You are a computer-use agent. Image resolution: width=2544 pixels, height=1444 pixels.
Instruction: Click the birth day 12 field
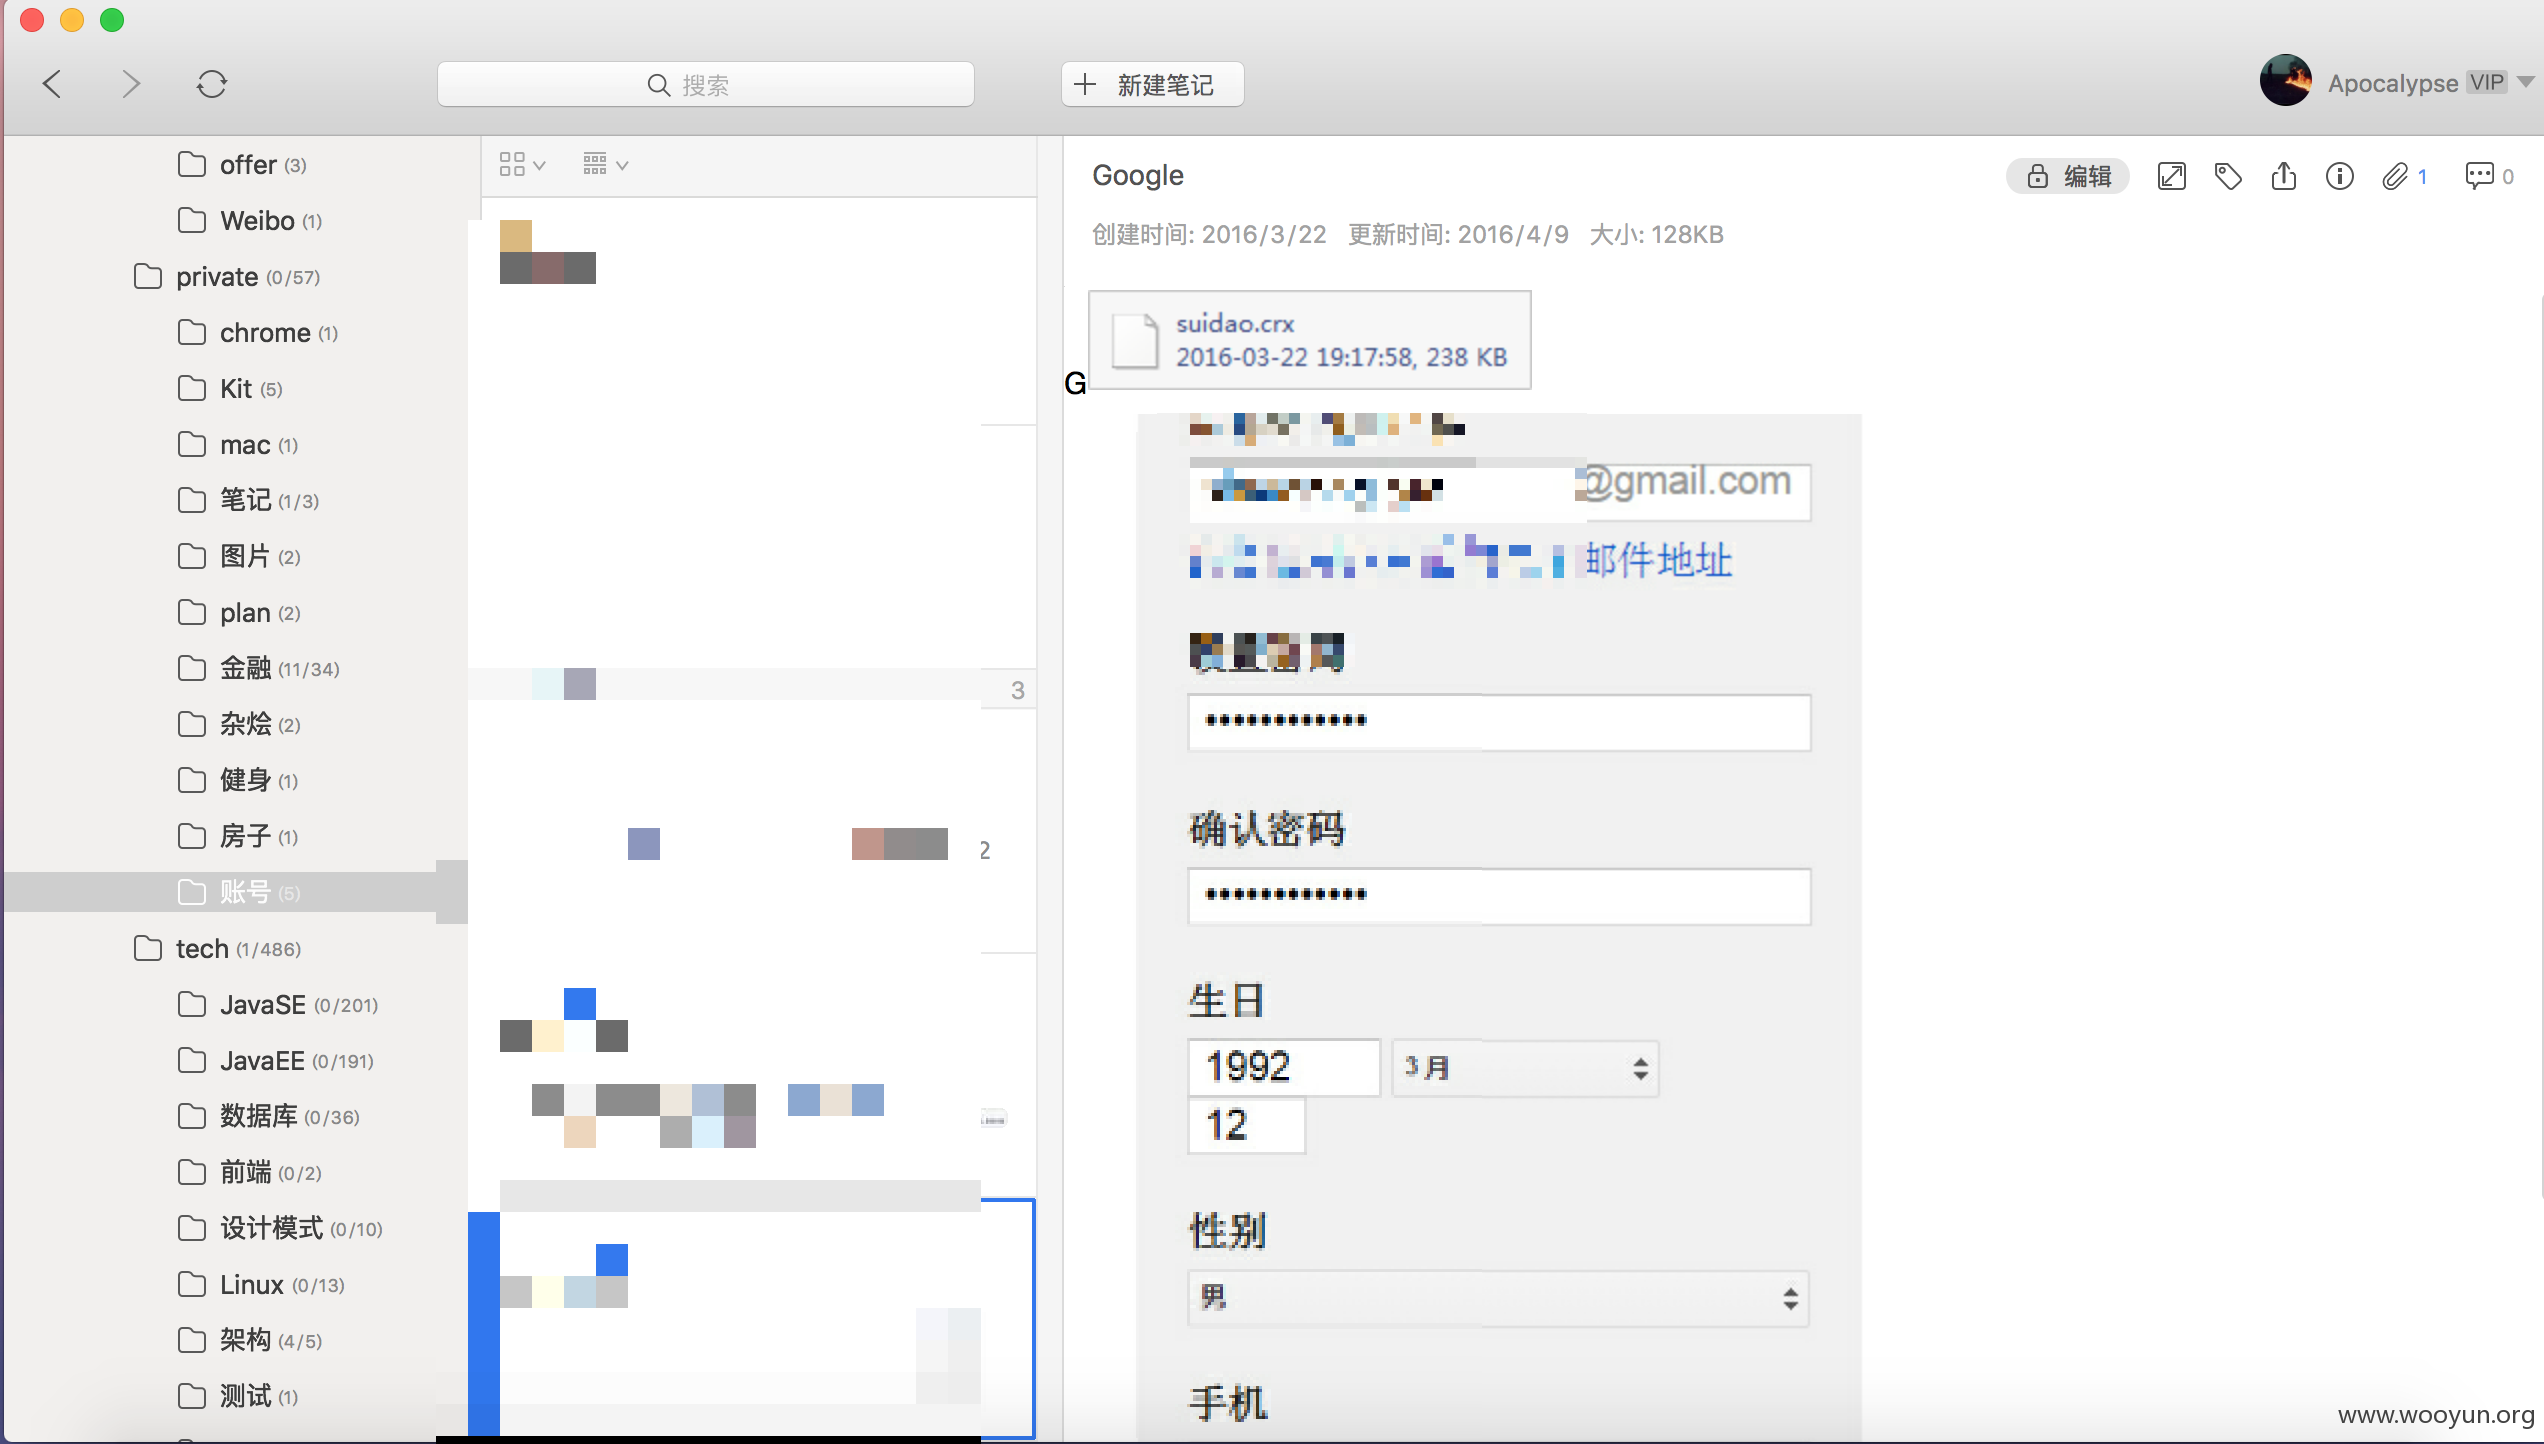tap(1246, 1126)
